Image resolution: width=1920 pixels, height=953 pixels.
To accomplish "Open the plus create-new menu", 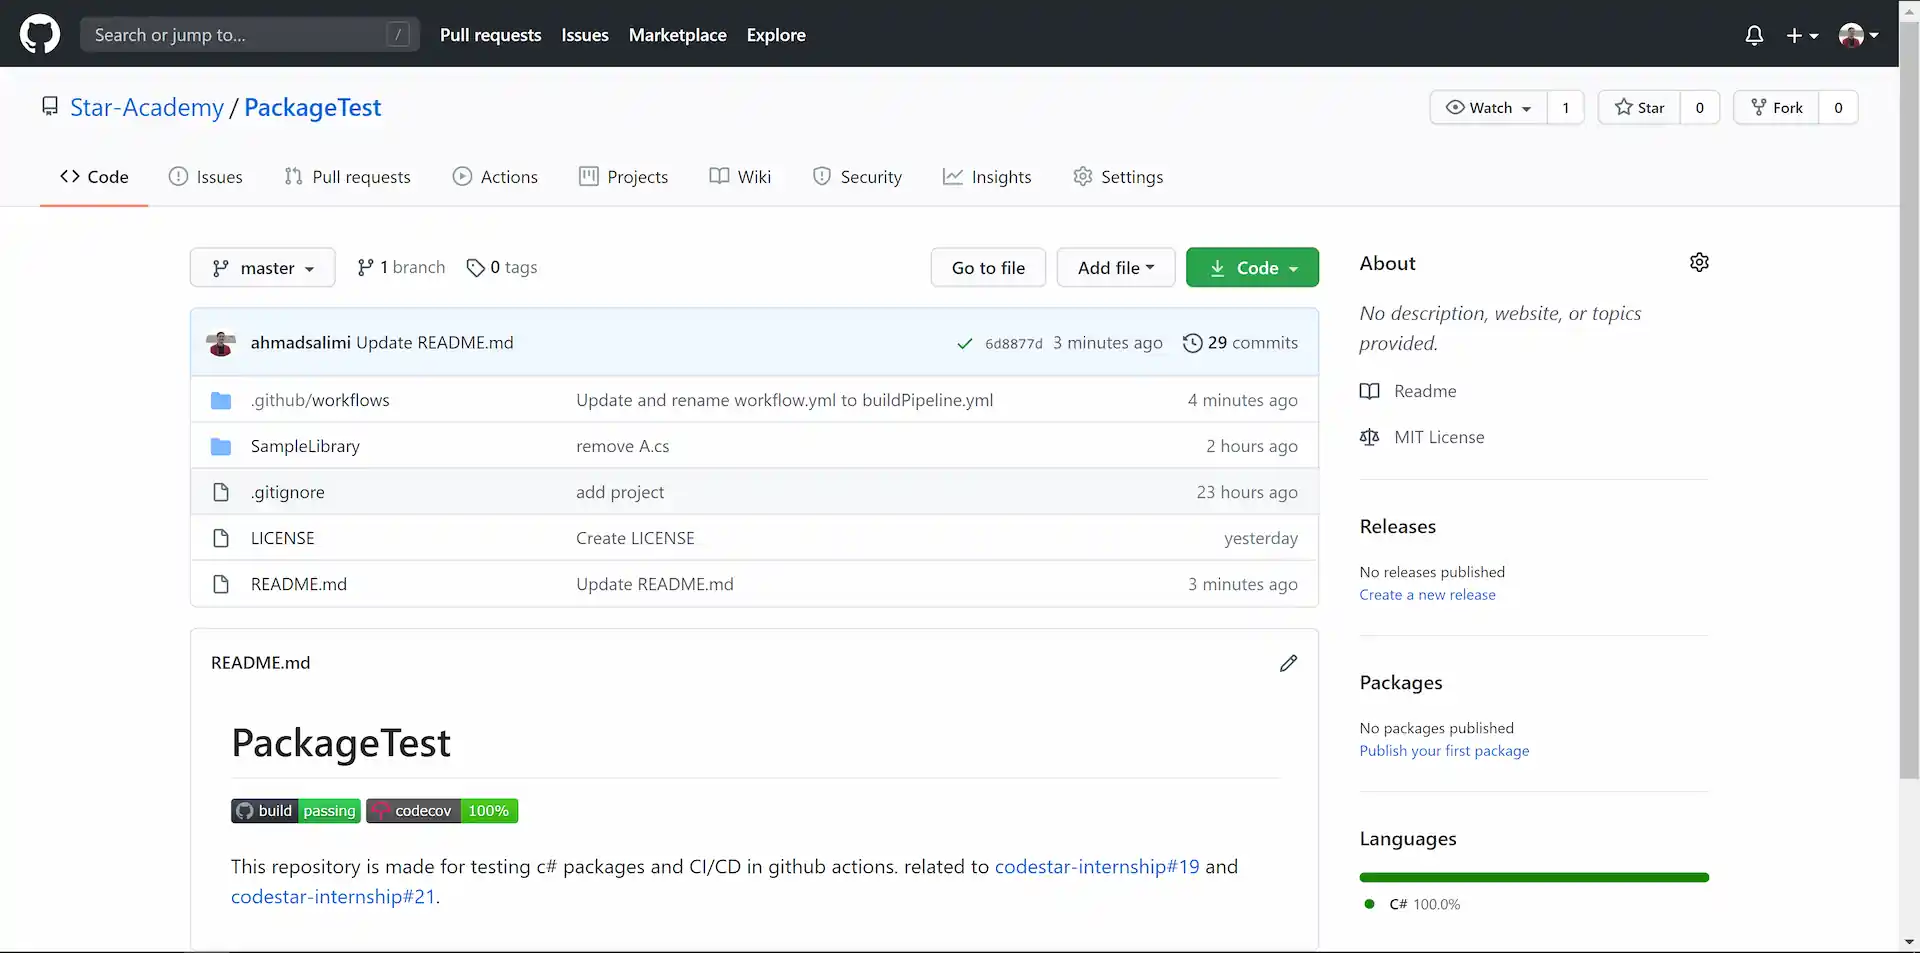I will [1802, 35].
